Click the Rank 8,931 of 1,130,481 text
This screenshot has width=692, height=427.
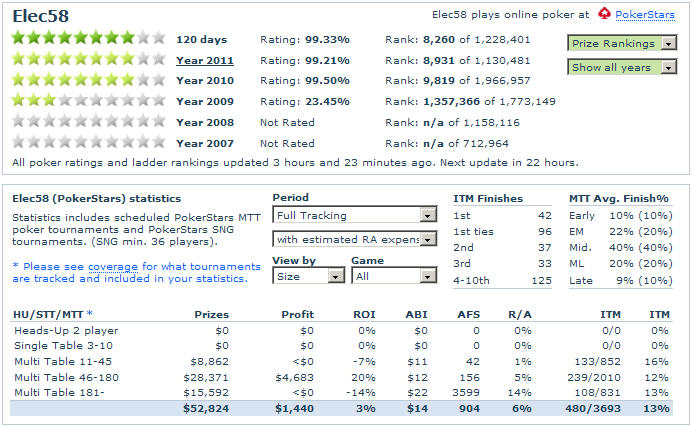(458, 60)
